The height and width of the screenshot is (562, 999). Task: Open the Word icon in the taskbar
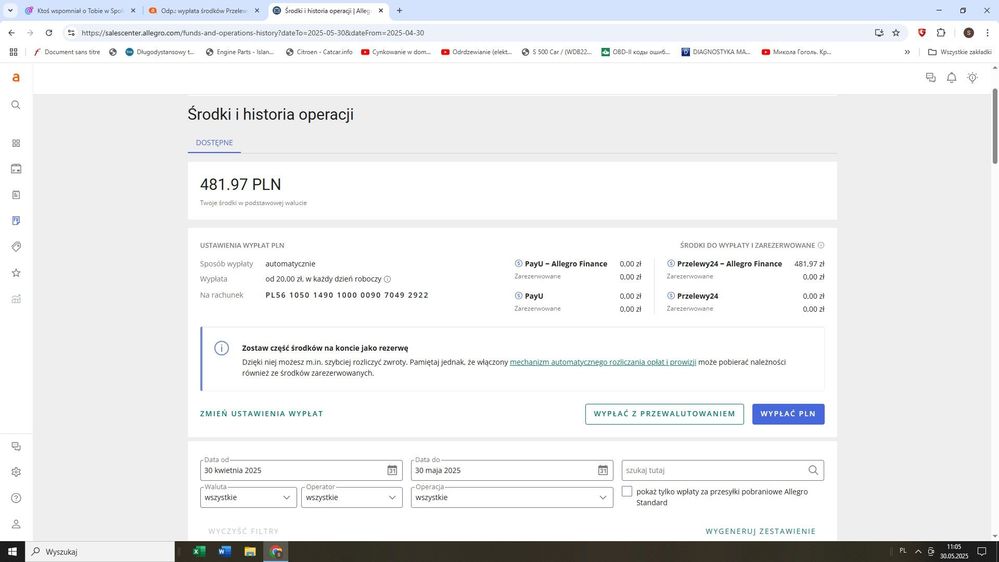224,551
